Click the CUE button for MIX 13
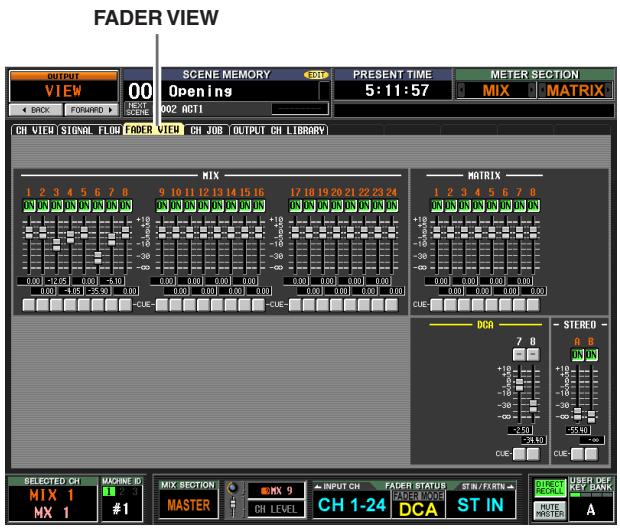 click(217, 305)
